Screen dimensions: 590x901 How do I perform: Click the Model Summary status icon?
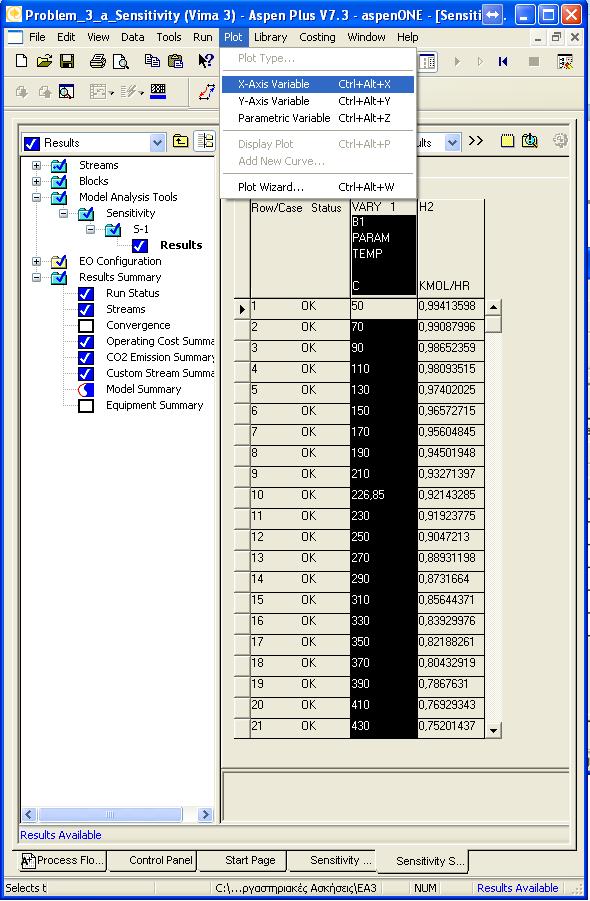tap(86, 390)
